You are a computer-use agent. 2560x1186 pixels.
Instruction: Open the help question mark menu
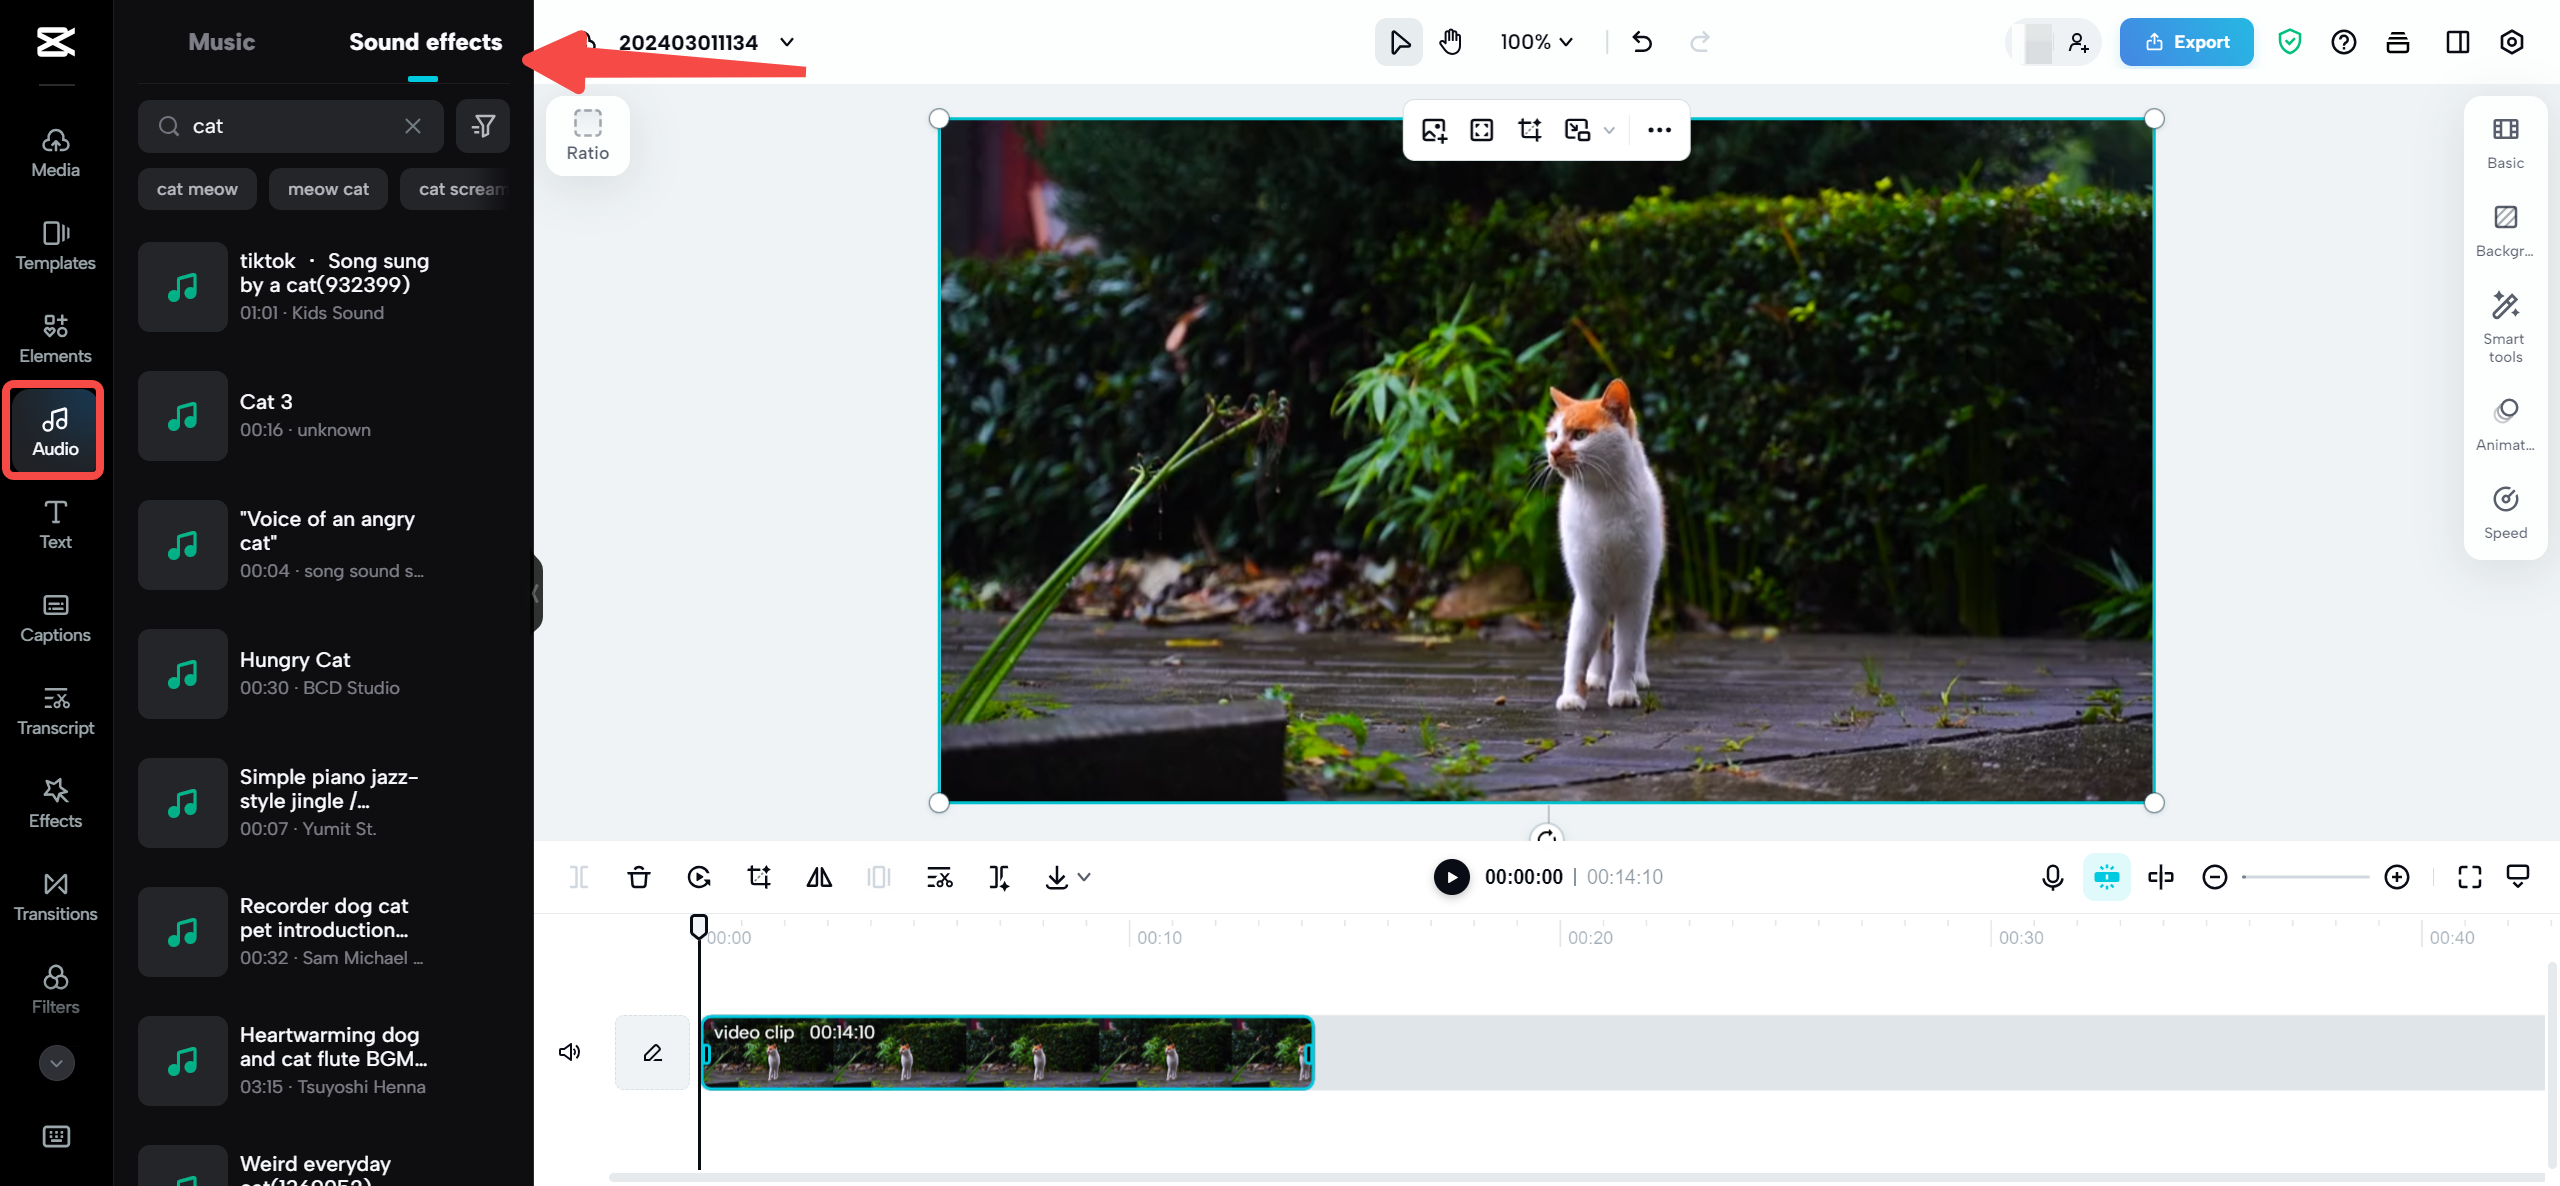[x=2344, y=42]
